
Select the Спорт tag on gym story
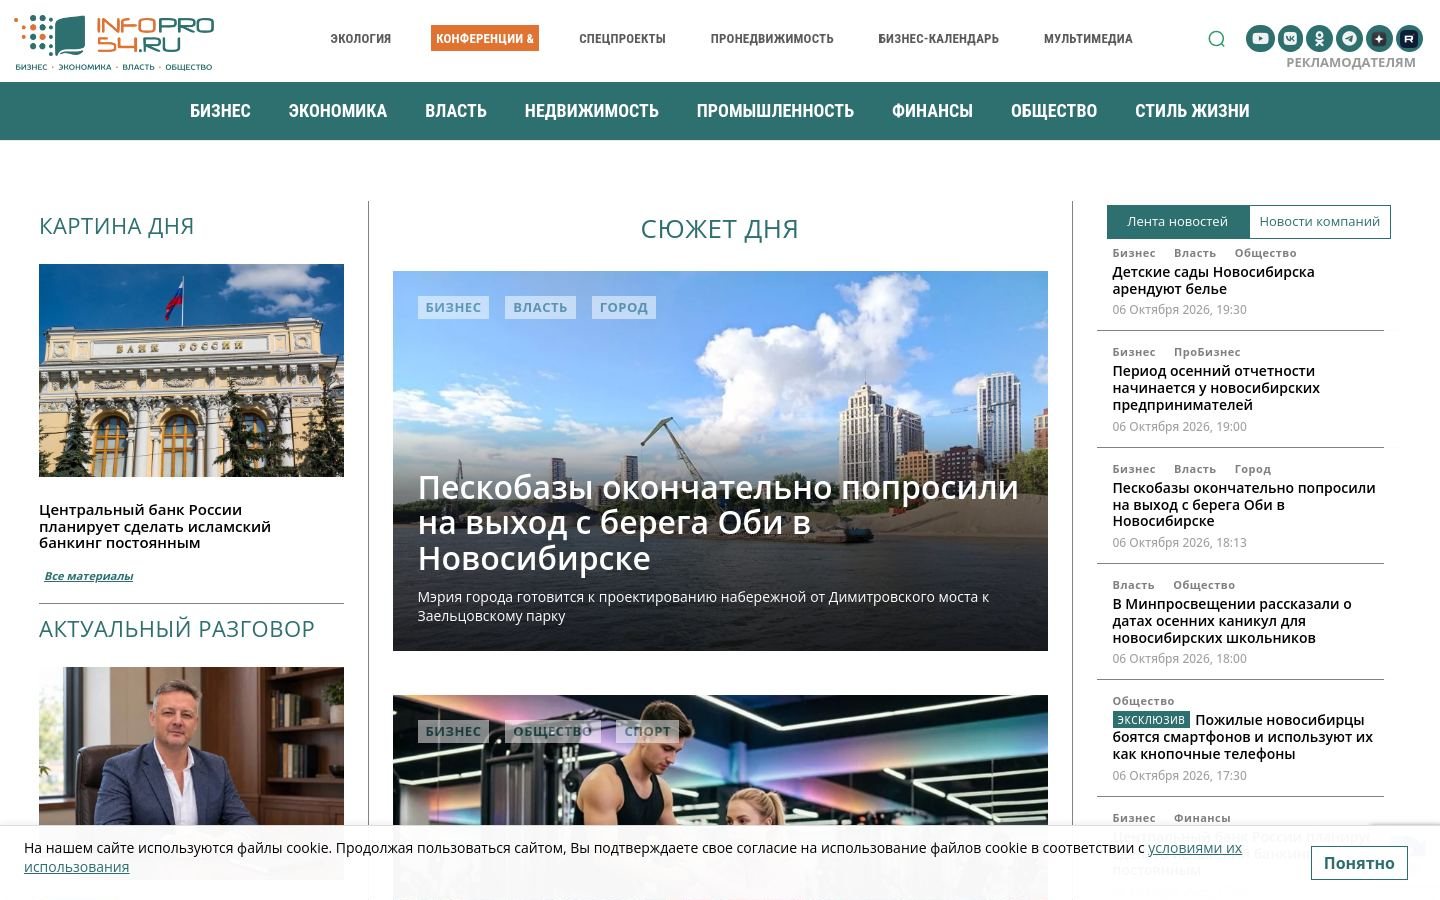point(648,731)
